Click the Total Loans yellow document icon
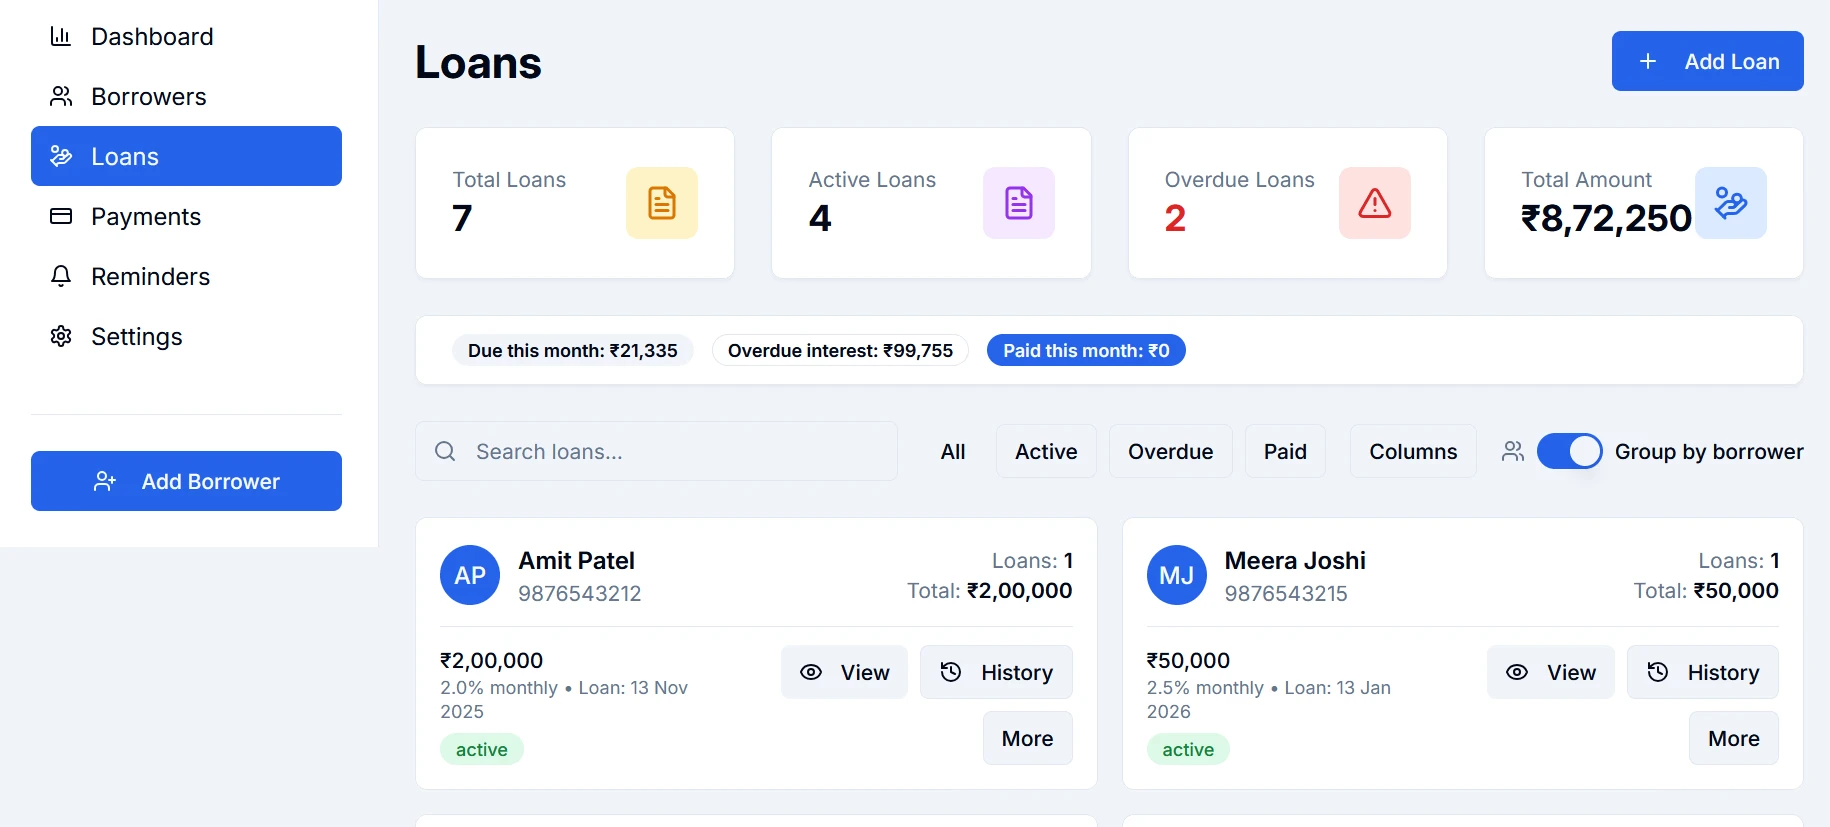The height and width of the screenshot is (827, 1830). click(x=662, y=203)
